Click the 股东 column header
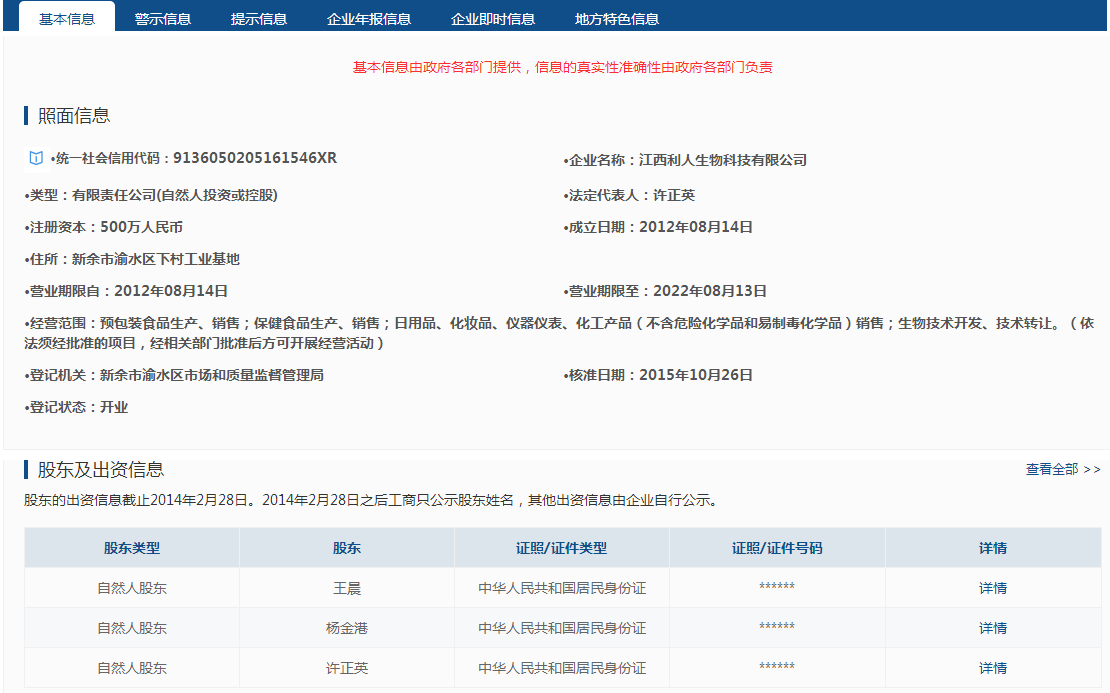 (347, 548)
